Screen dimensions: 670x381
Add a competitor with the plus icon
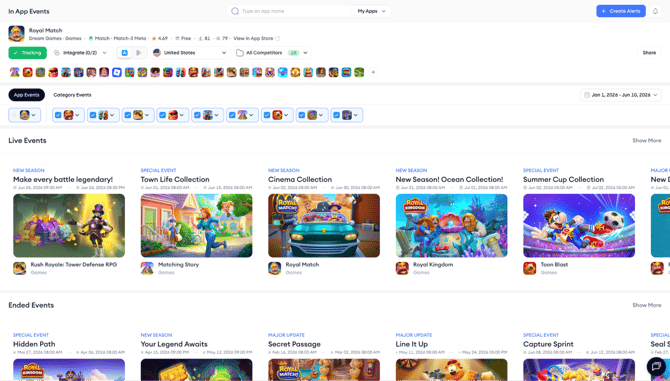click(x=373, y=72)
